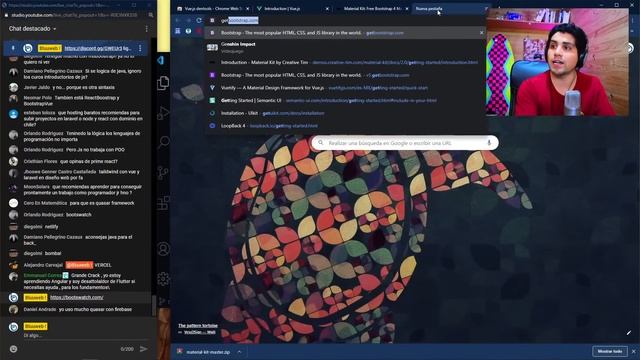The width and height of the screenshot is (640, 360).
Task: Close the Material Kit tab
Action: click(407, 9)
